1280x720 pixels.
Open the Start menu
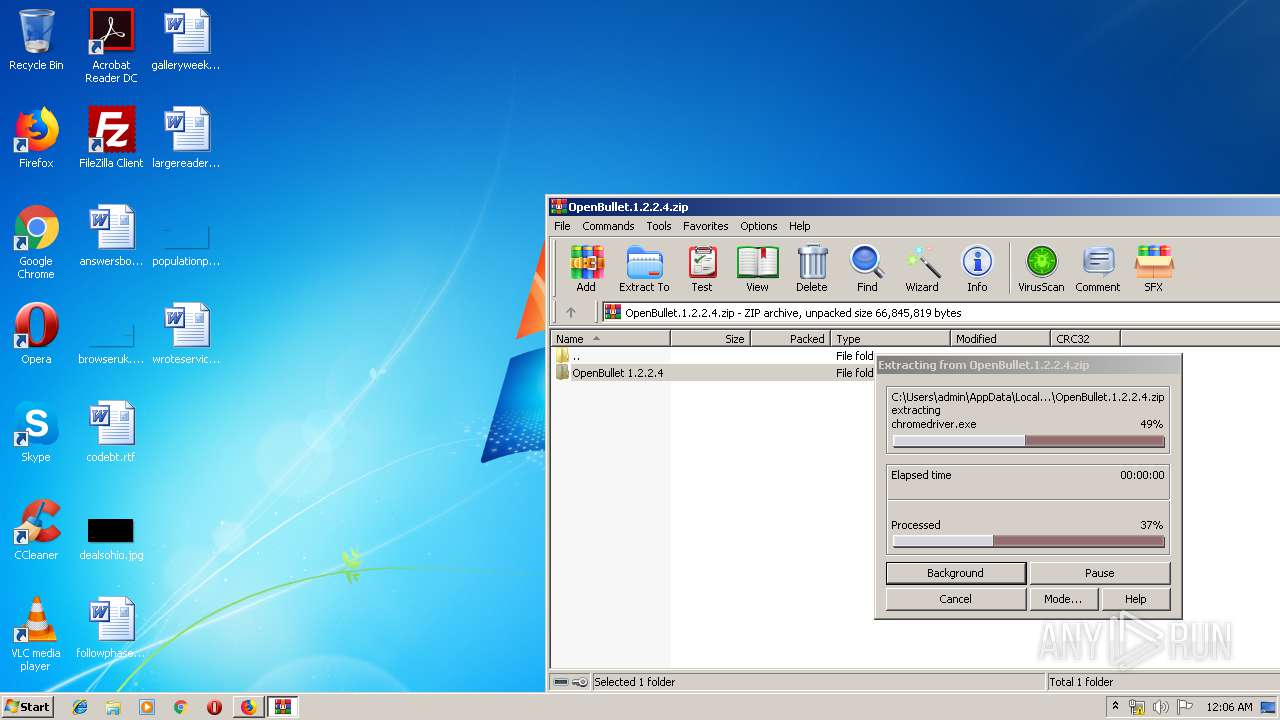pyautogui.click(x=27, y=707)
